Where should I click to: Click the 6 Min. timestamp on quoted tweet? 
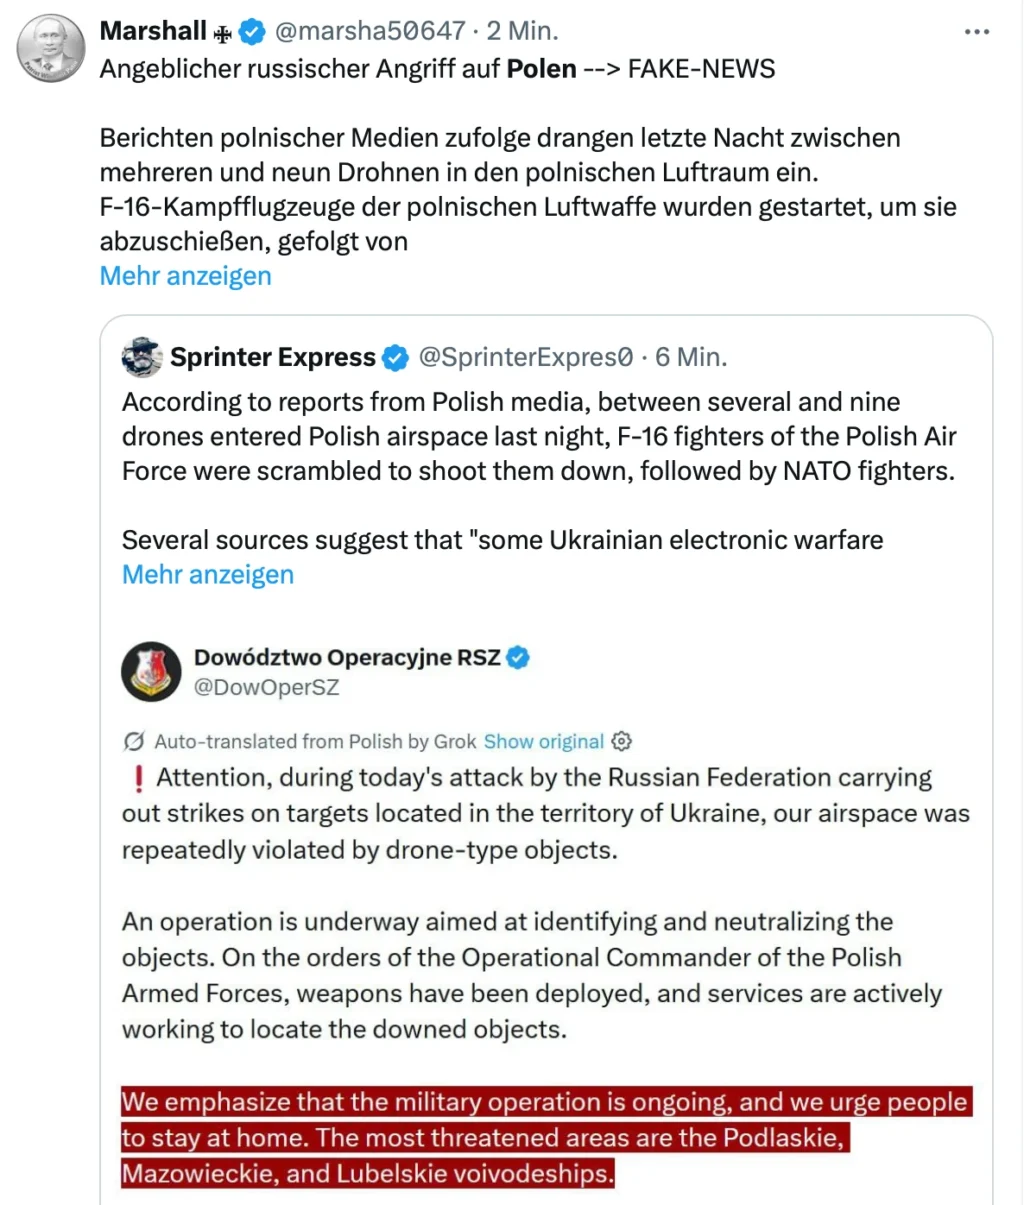[694, 357]
